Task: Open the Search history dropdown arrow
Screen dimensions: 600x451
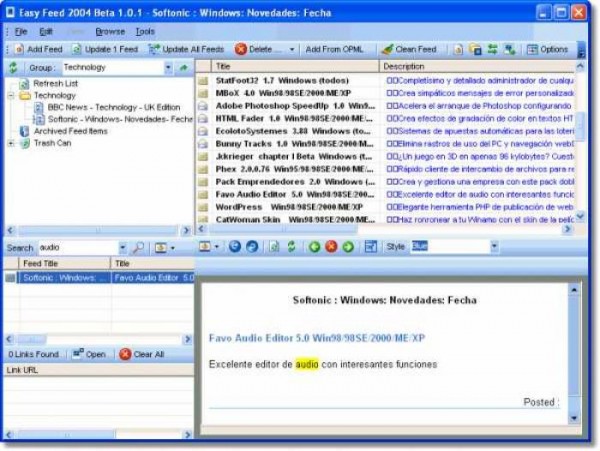Action: coord(122,248)
